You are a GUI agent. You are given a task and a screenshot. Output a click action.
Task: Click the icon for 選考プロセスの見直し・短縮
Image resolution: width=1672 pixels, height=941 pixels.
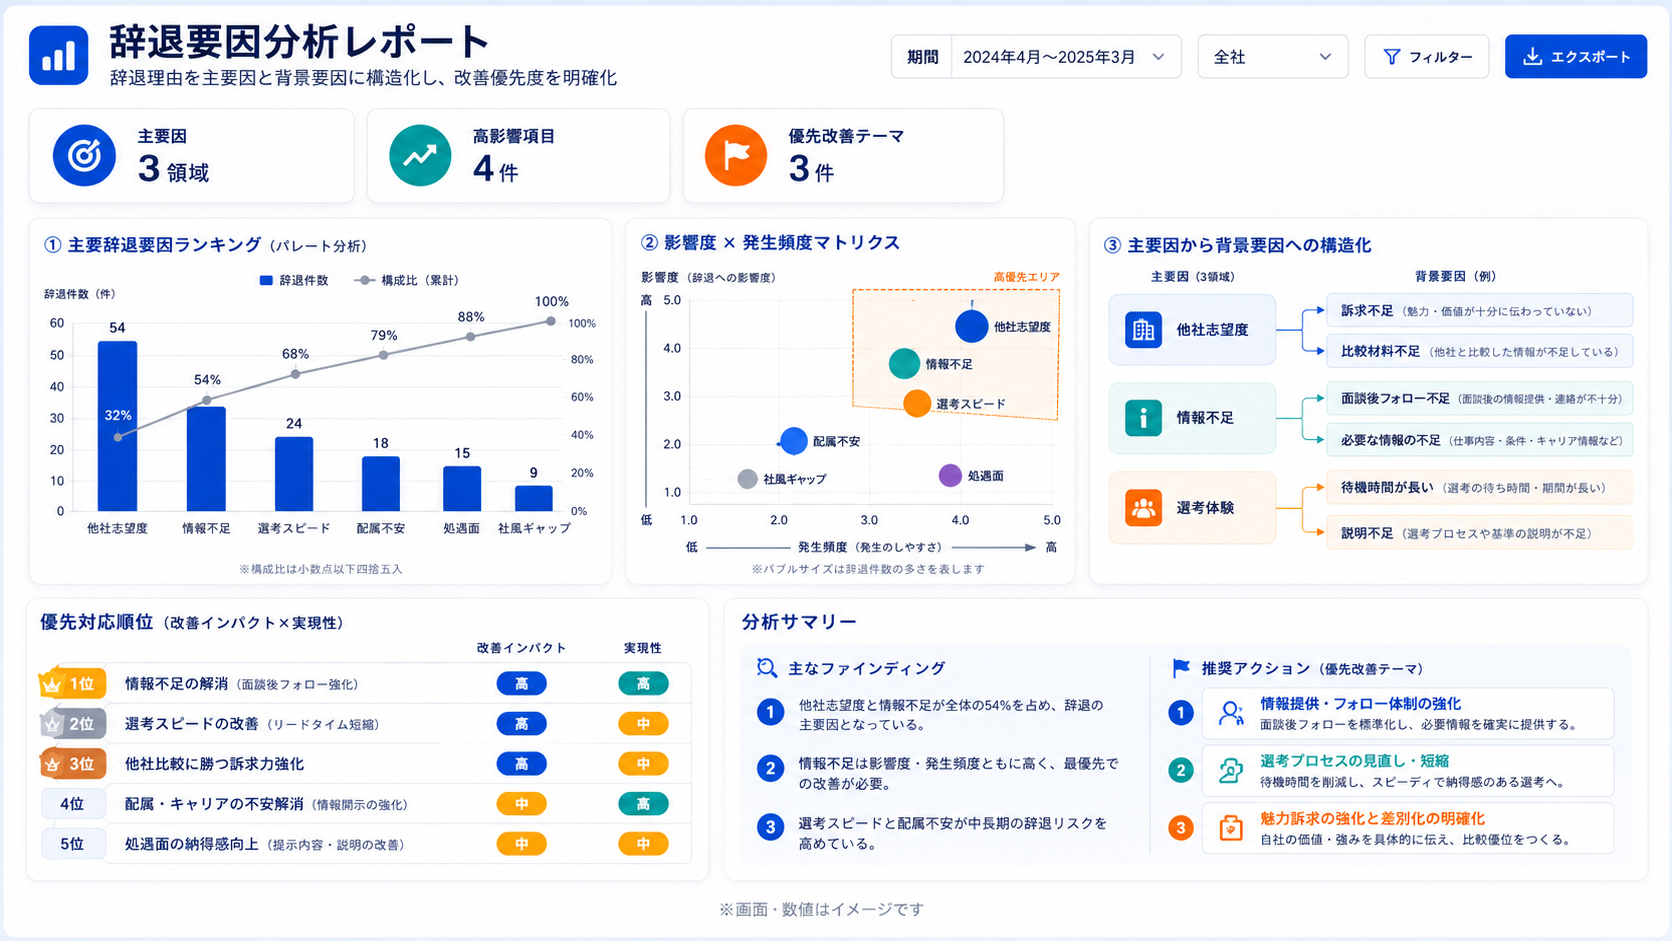[1231, 770]
